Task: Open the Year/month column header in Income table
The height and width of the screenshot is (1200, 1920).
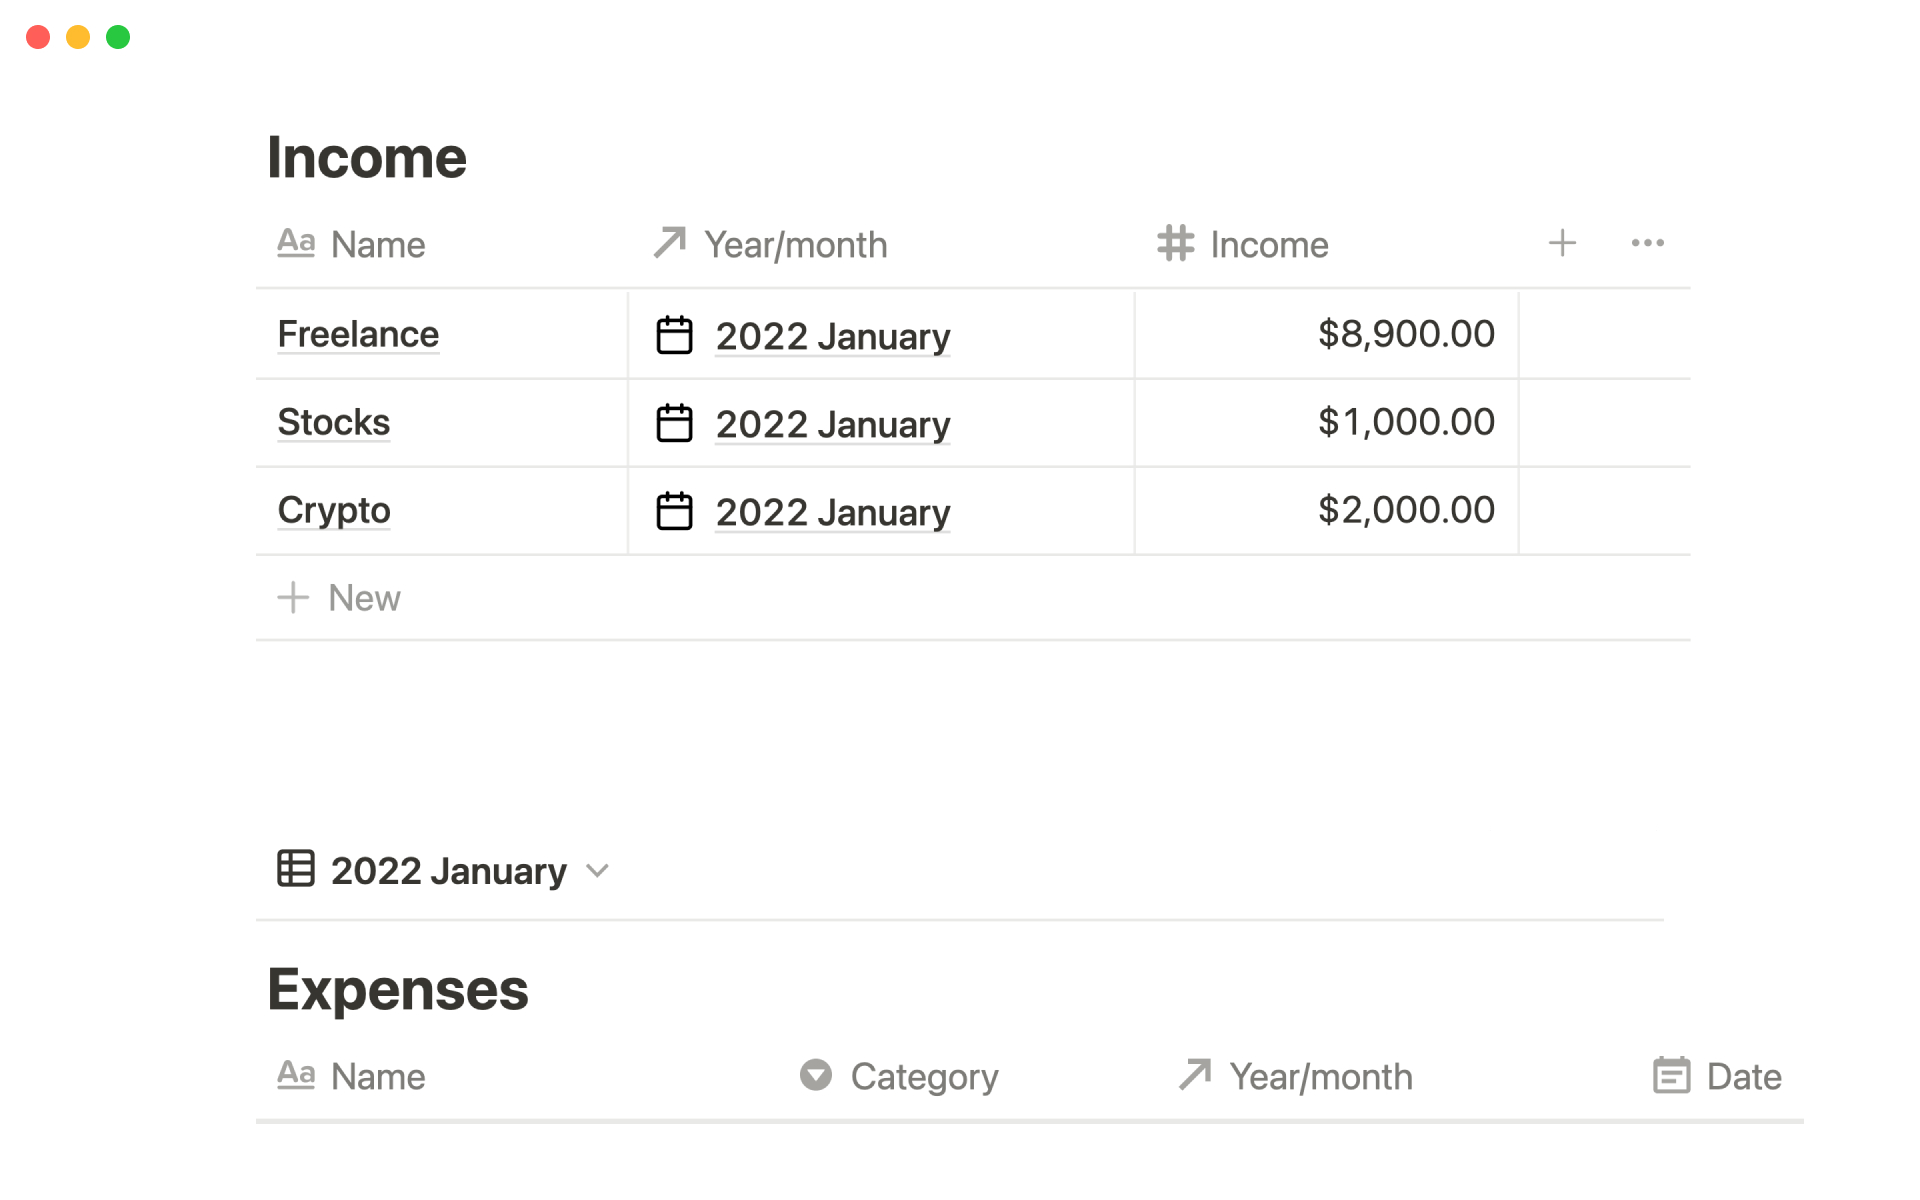Action: (x=795, y=245)
